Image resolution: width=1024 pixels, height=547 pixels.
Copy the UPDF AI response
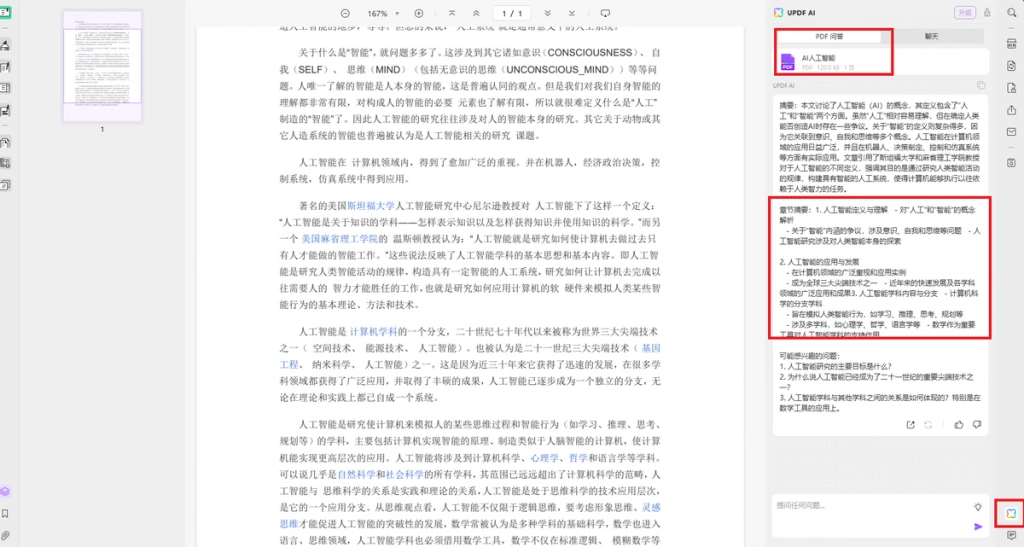coord(980,86)
